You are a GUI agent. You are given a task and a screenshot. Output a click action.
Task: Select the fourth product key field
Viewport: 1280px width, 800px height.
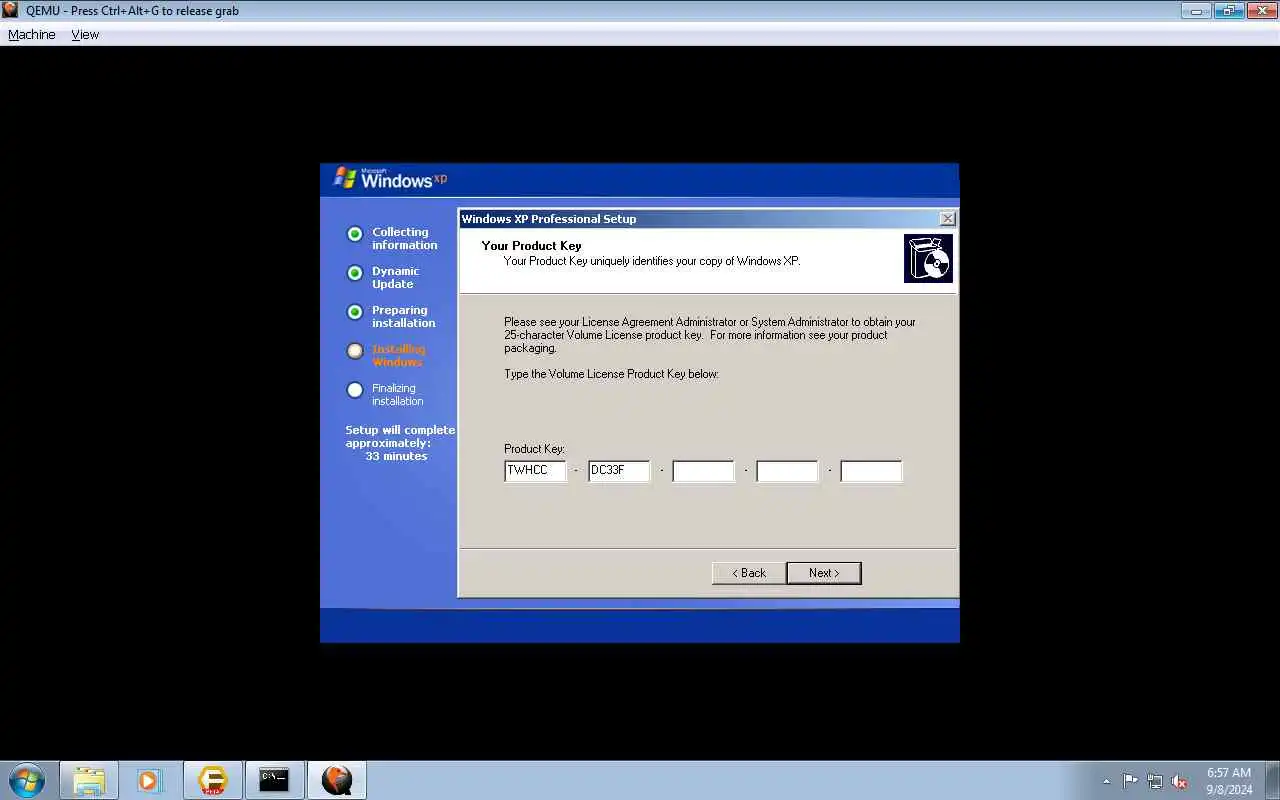(788, 471)
